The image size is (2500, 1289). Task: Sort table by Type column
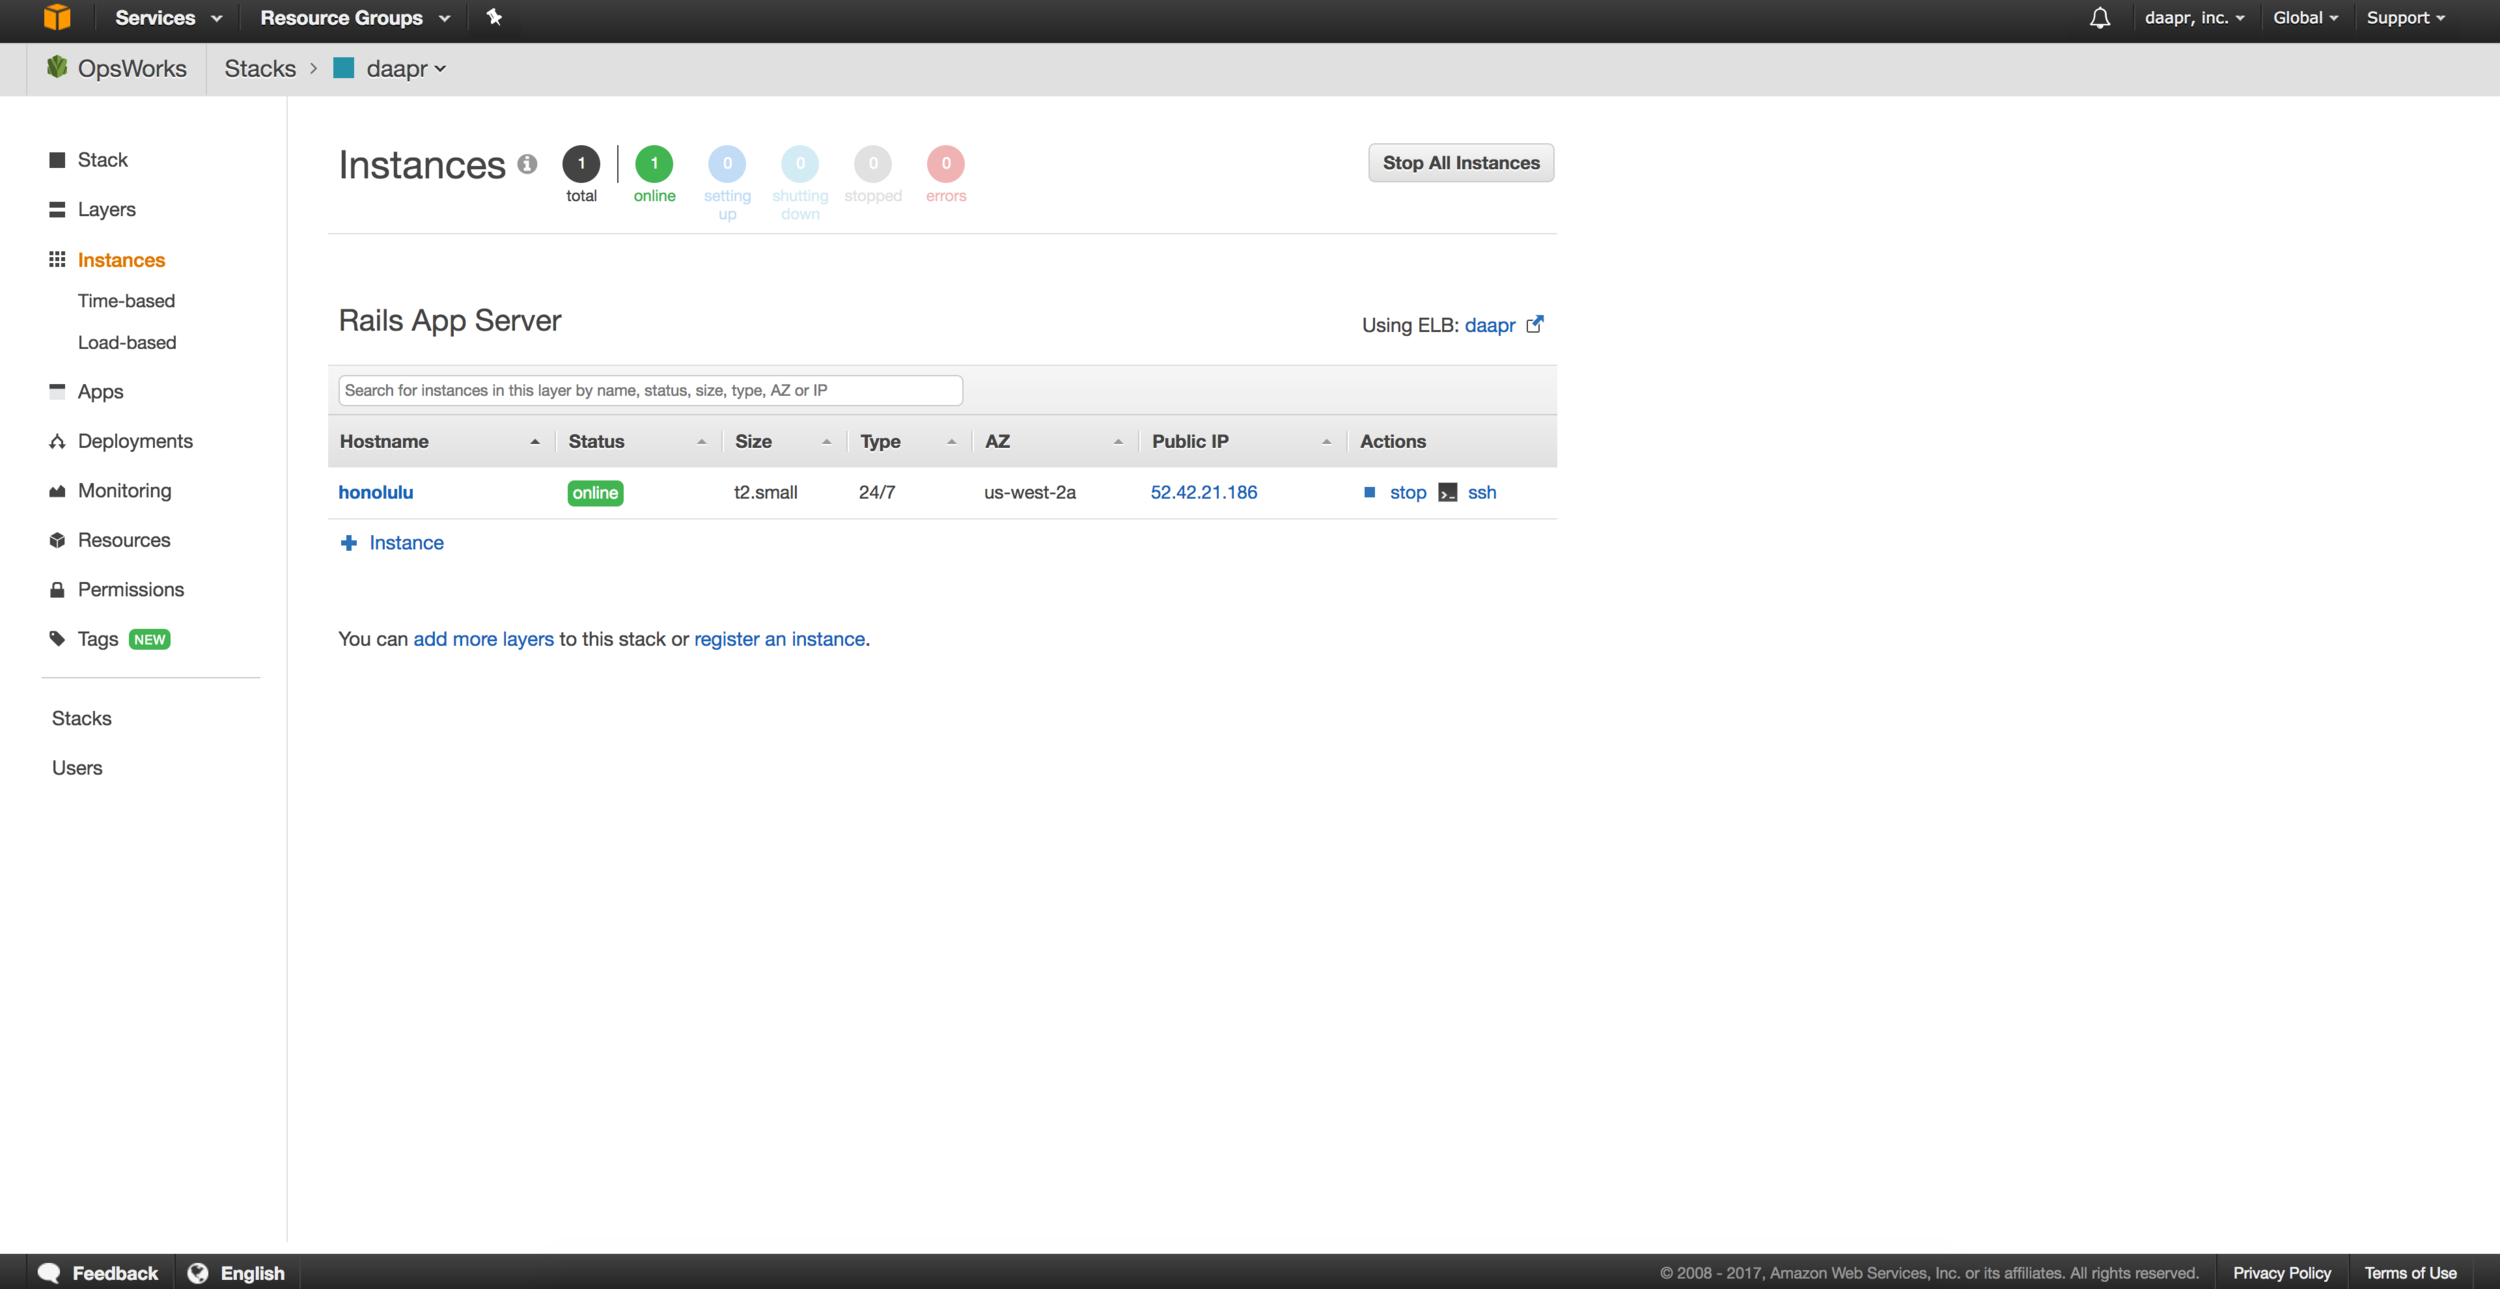[x=908, y=441]
